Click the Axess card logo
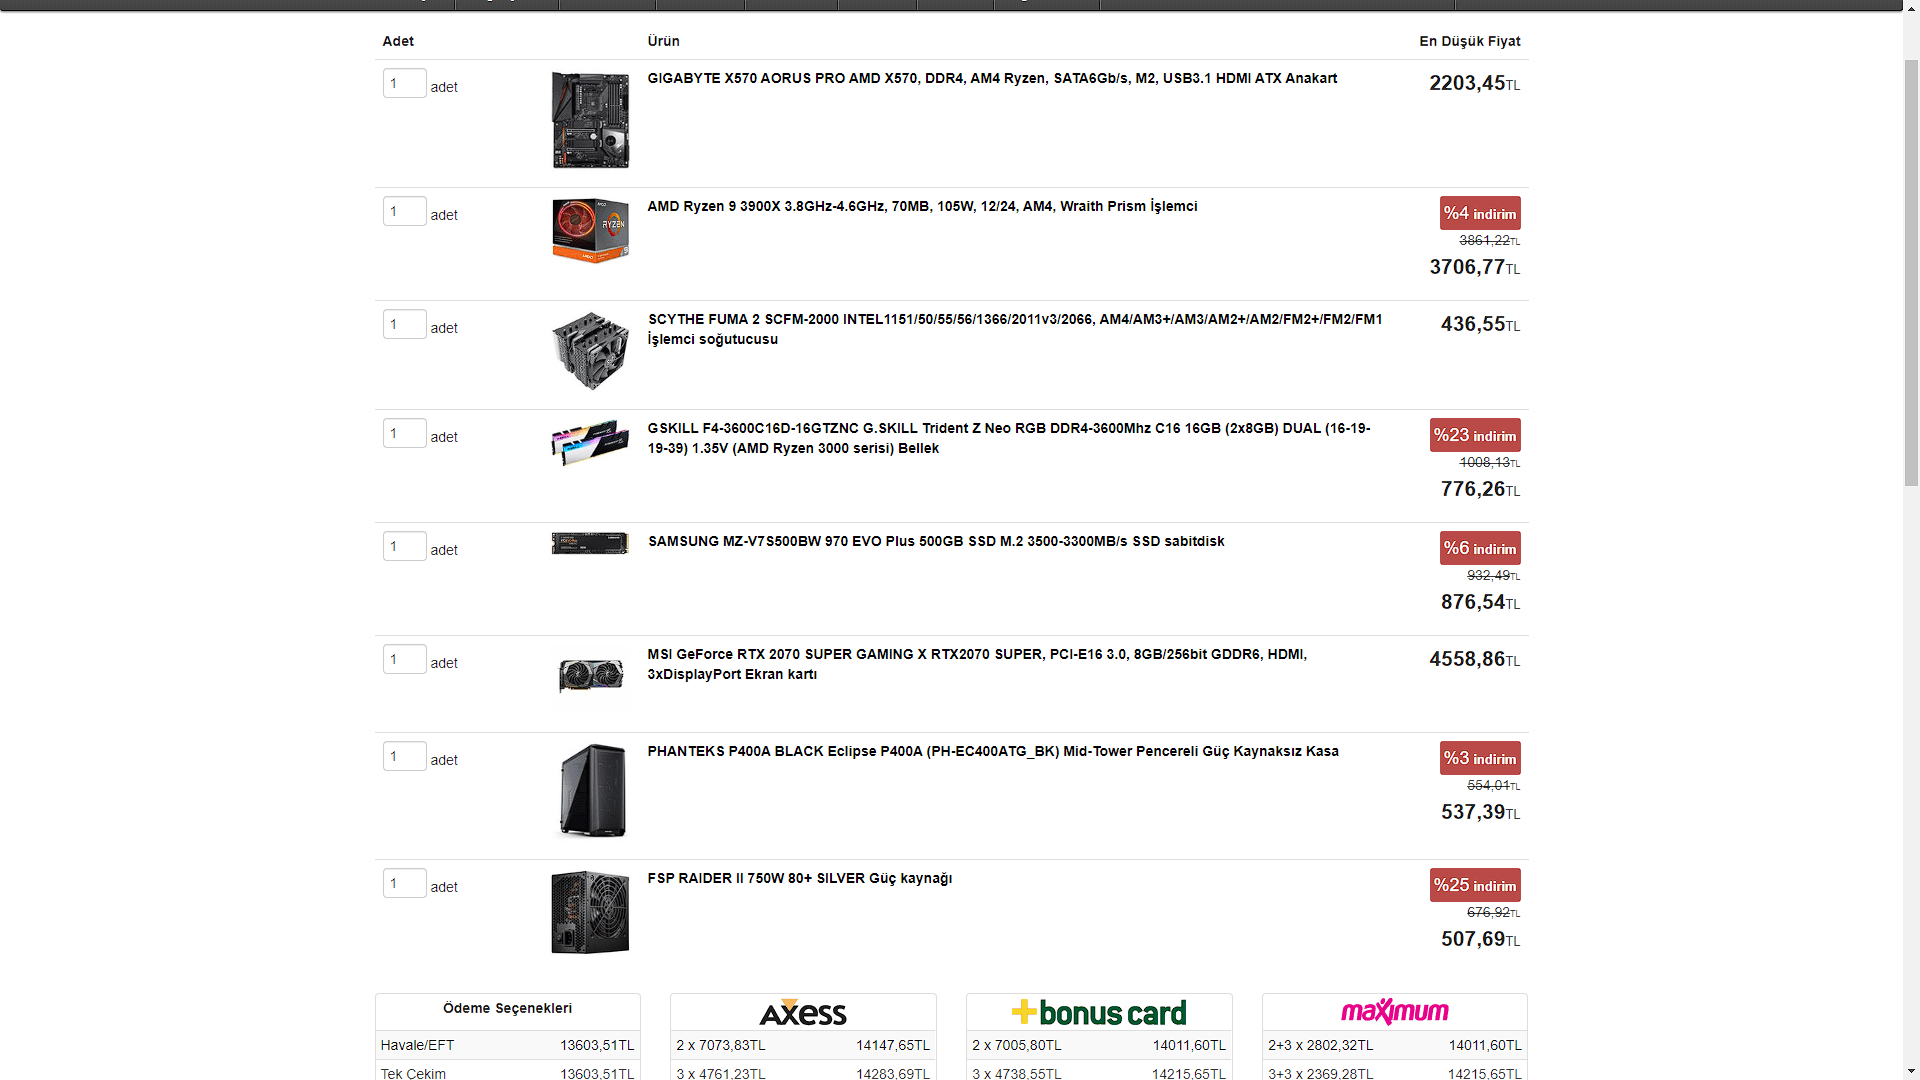The height and width of the screenshot is (1080, 1920). point(803,1012)
